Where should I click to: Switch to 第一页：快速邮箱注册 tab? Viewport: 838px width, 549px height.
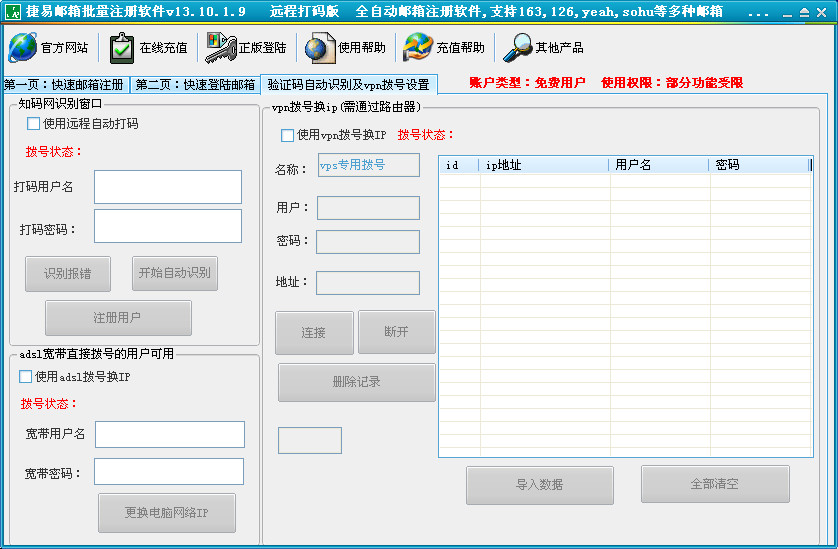[x=65, y=85]
